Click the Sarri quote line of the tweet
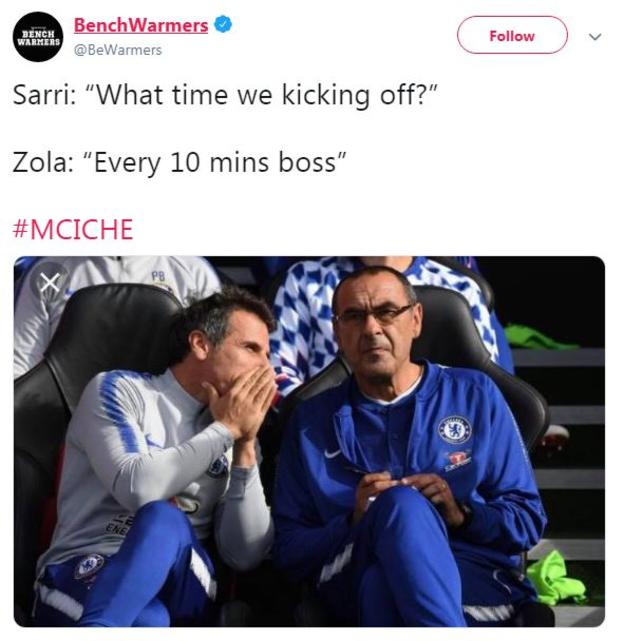624x641 pixels. tap(226, 98)
